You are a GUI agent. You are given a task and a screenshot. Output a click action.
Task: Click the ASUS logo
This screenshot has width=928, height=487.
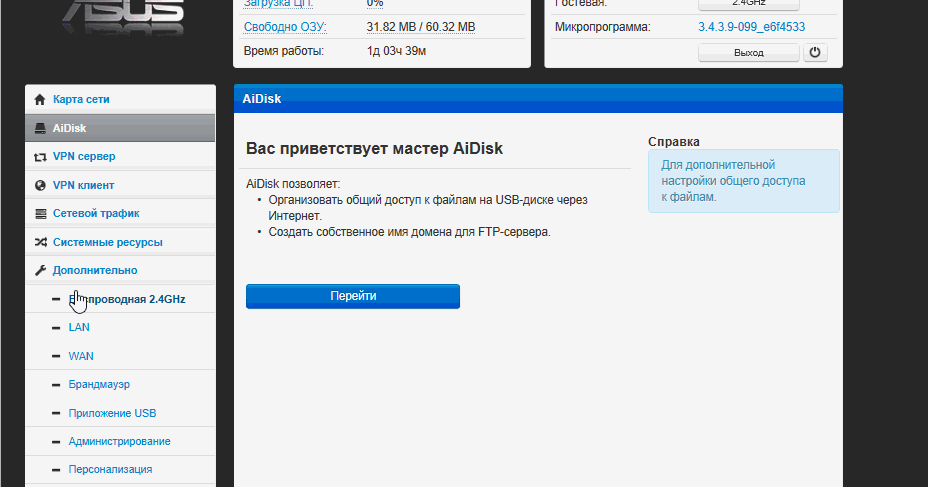(x=124, y=17)
